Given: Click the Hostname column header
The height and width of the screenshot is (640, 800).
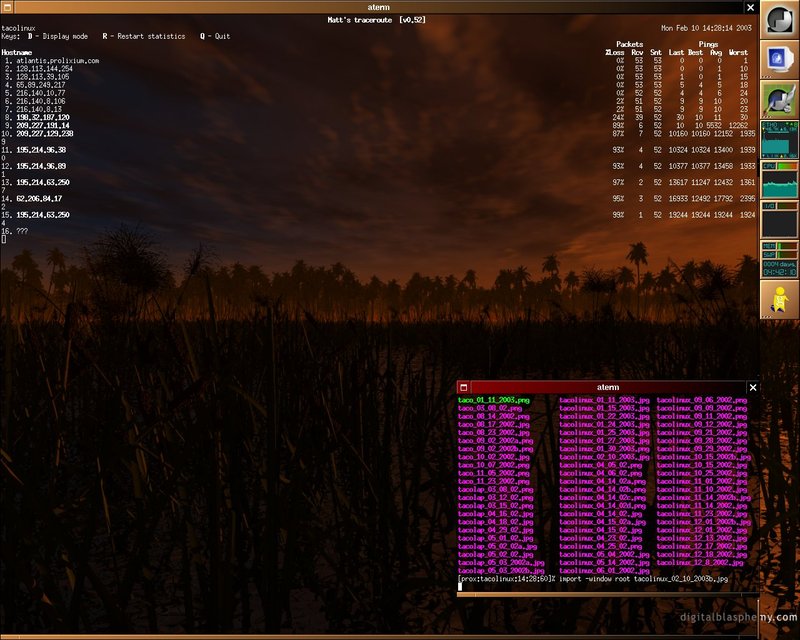Looking at the screenshot, I should click(17, 53).
